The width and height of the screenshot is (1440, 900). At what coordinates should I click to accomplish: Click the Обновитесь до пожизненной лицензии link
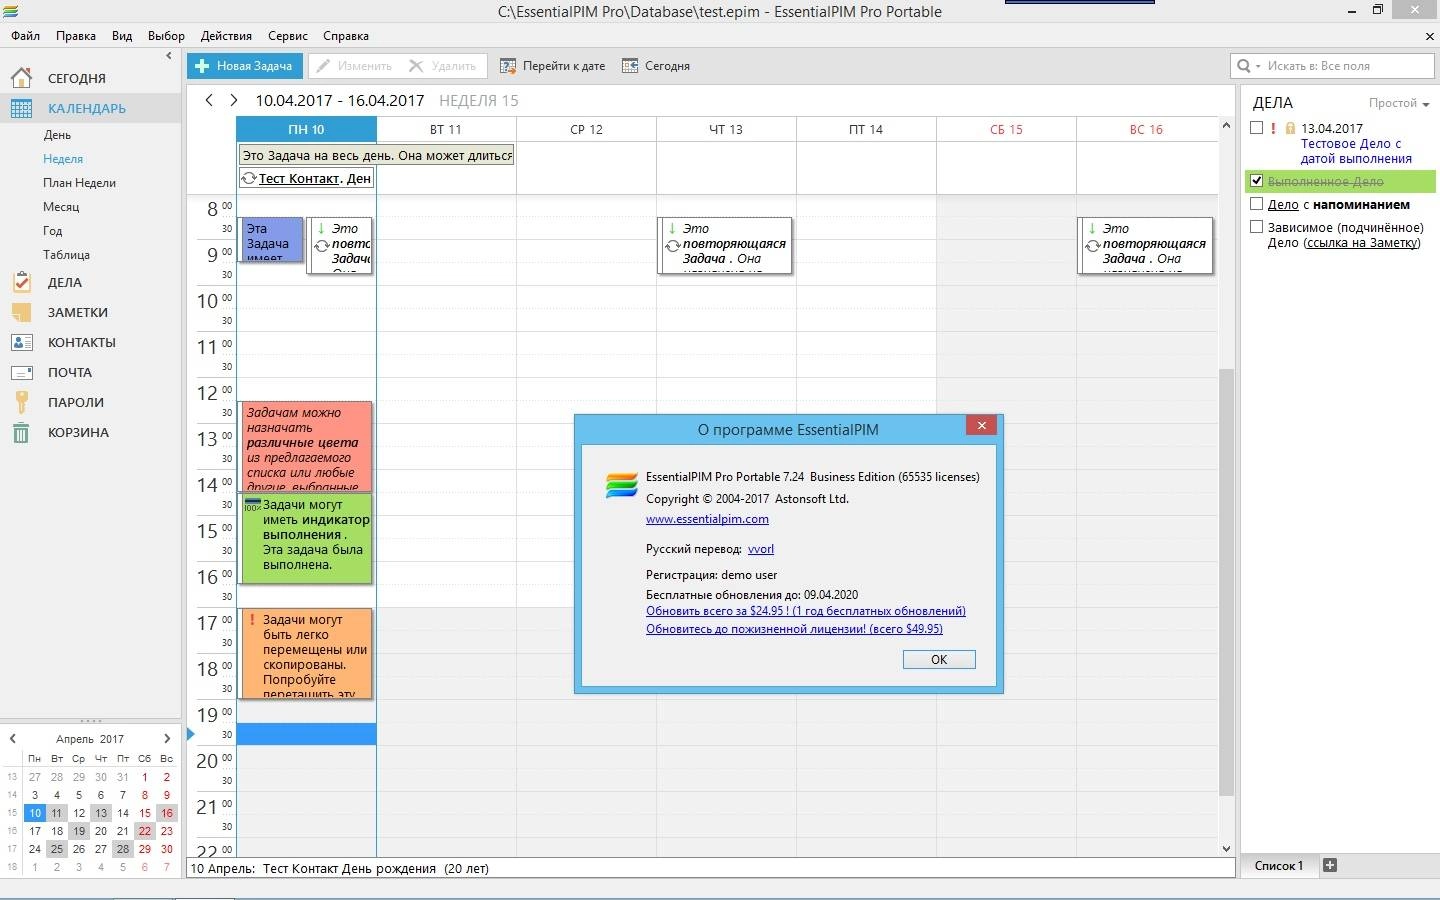(794, 629)
